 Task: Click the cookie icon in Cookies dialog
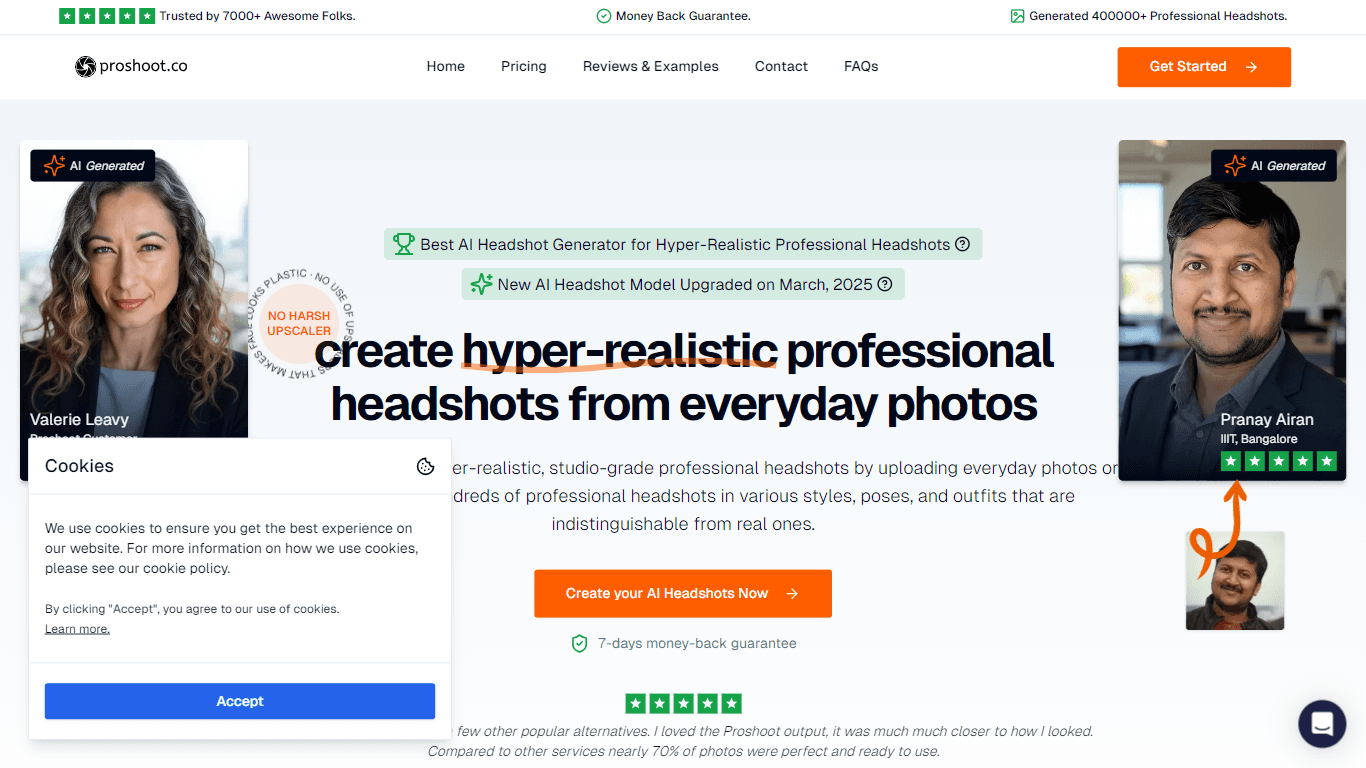coord(425,466)
